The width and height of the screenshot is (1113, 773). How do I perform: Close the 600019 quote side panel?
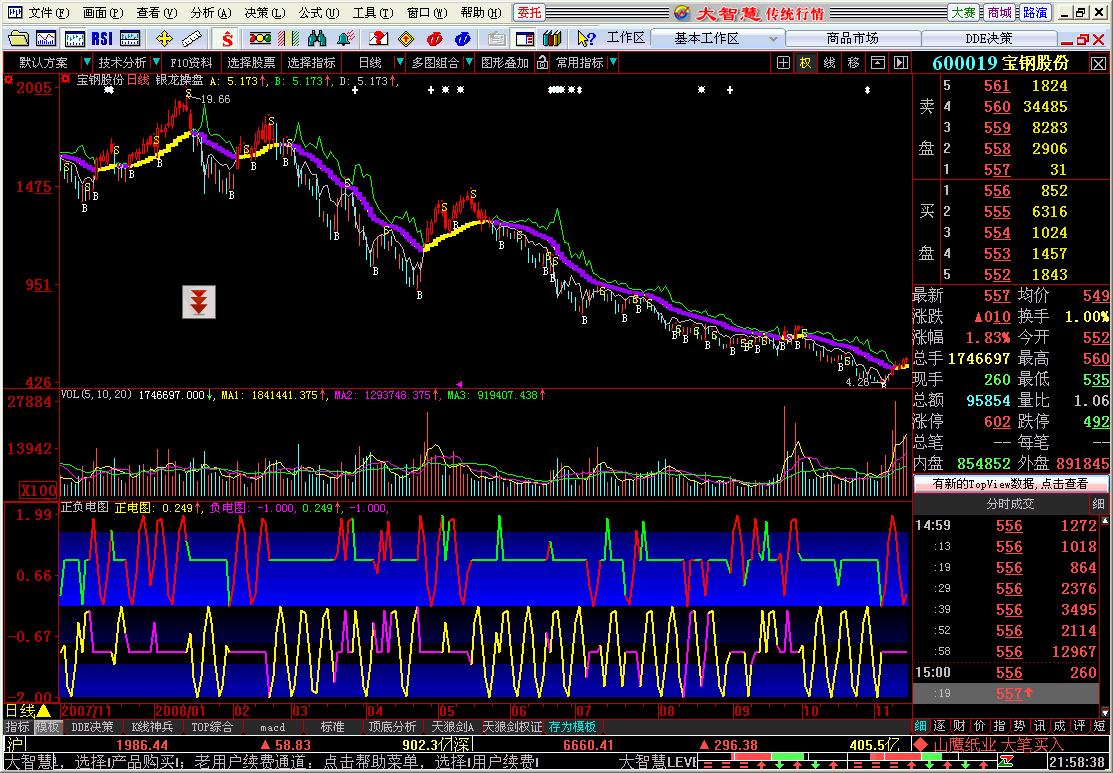coord(1099,63)
